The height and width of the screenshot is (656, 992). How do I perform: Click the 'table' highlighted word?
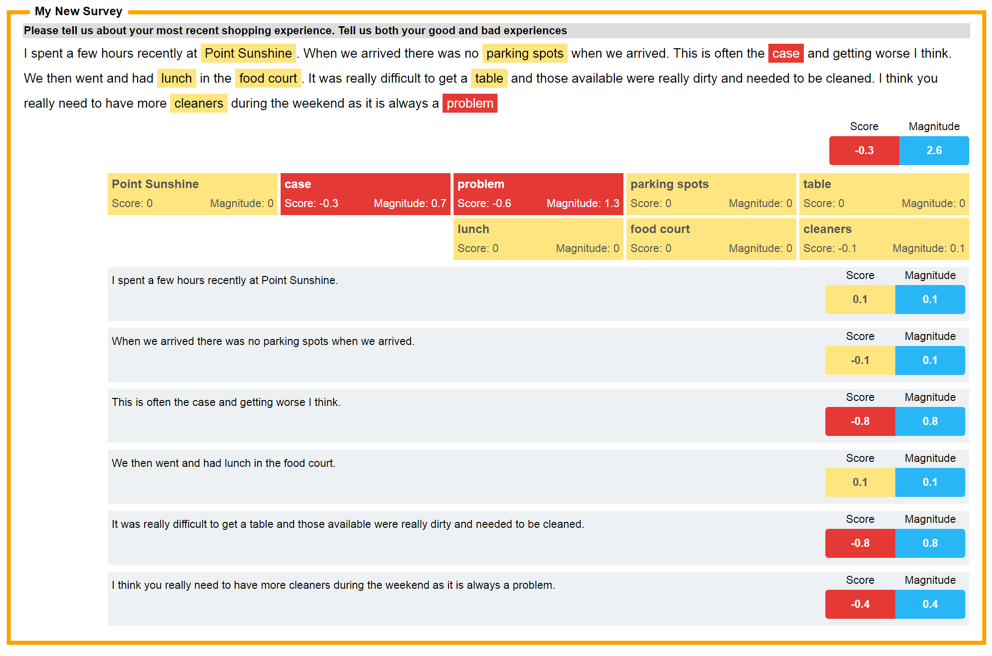point(489,78)
